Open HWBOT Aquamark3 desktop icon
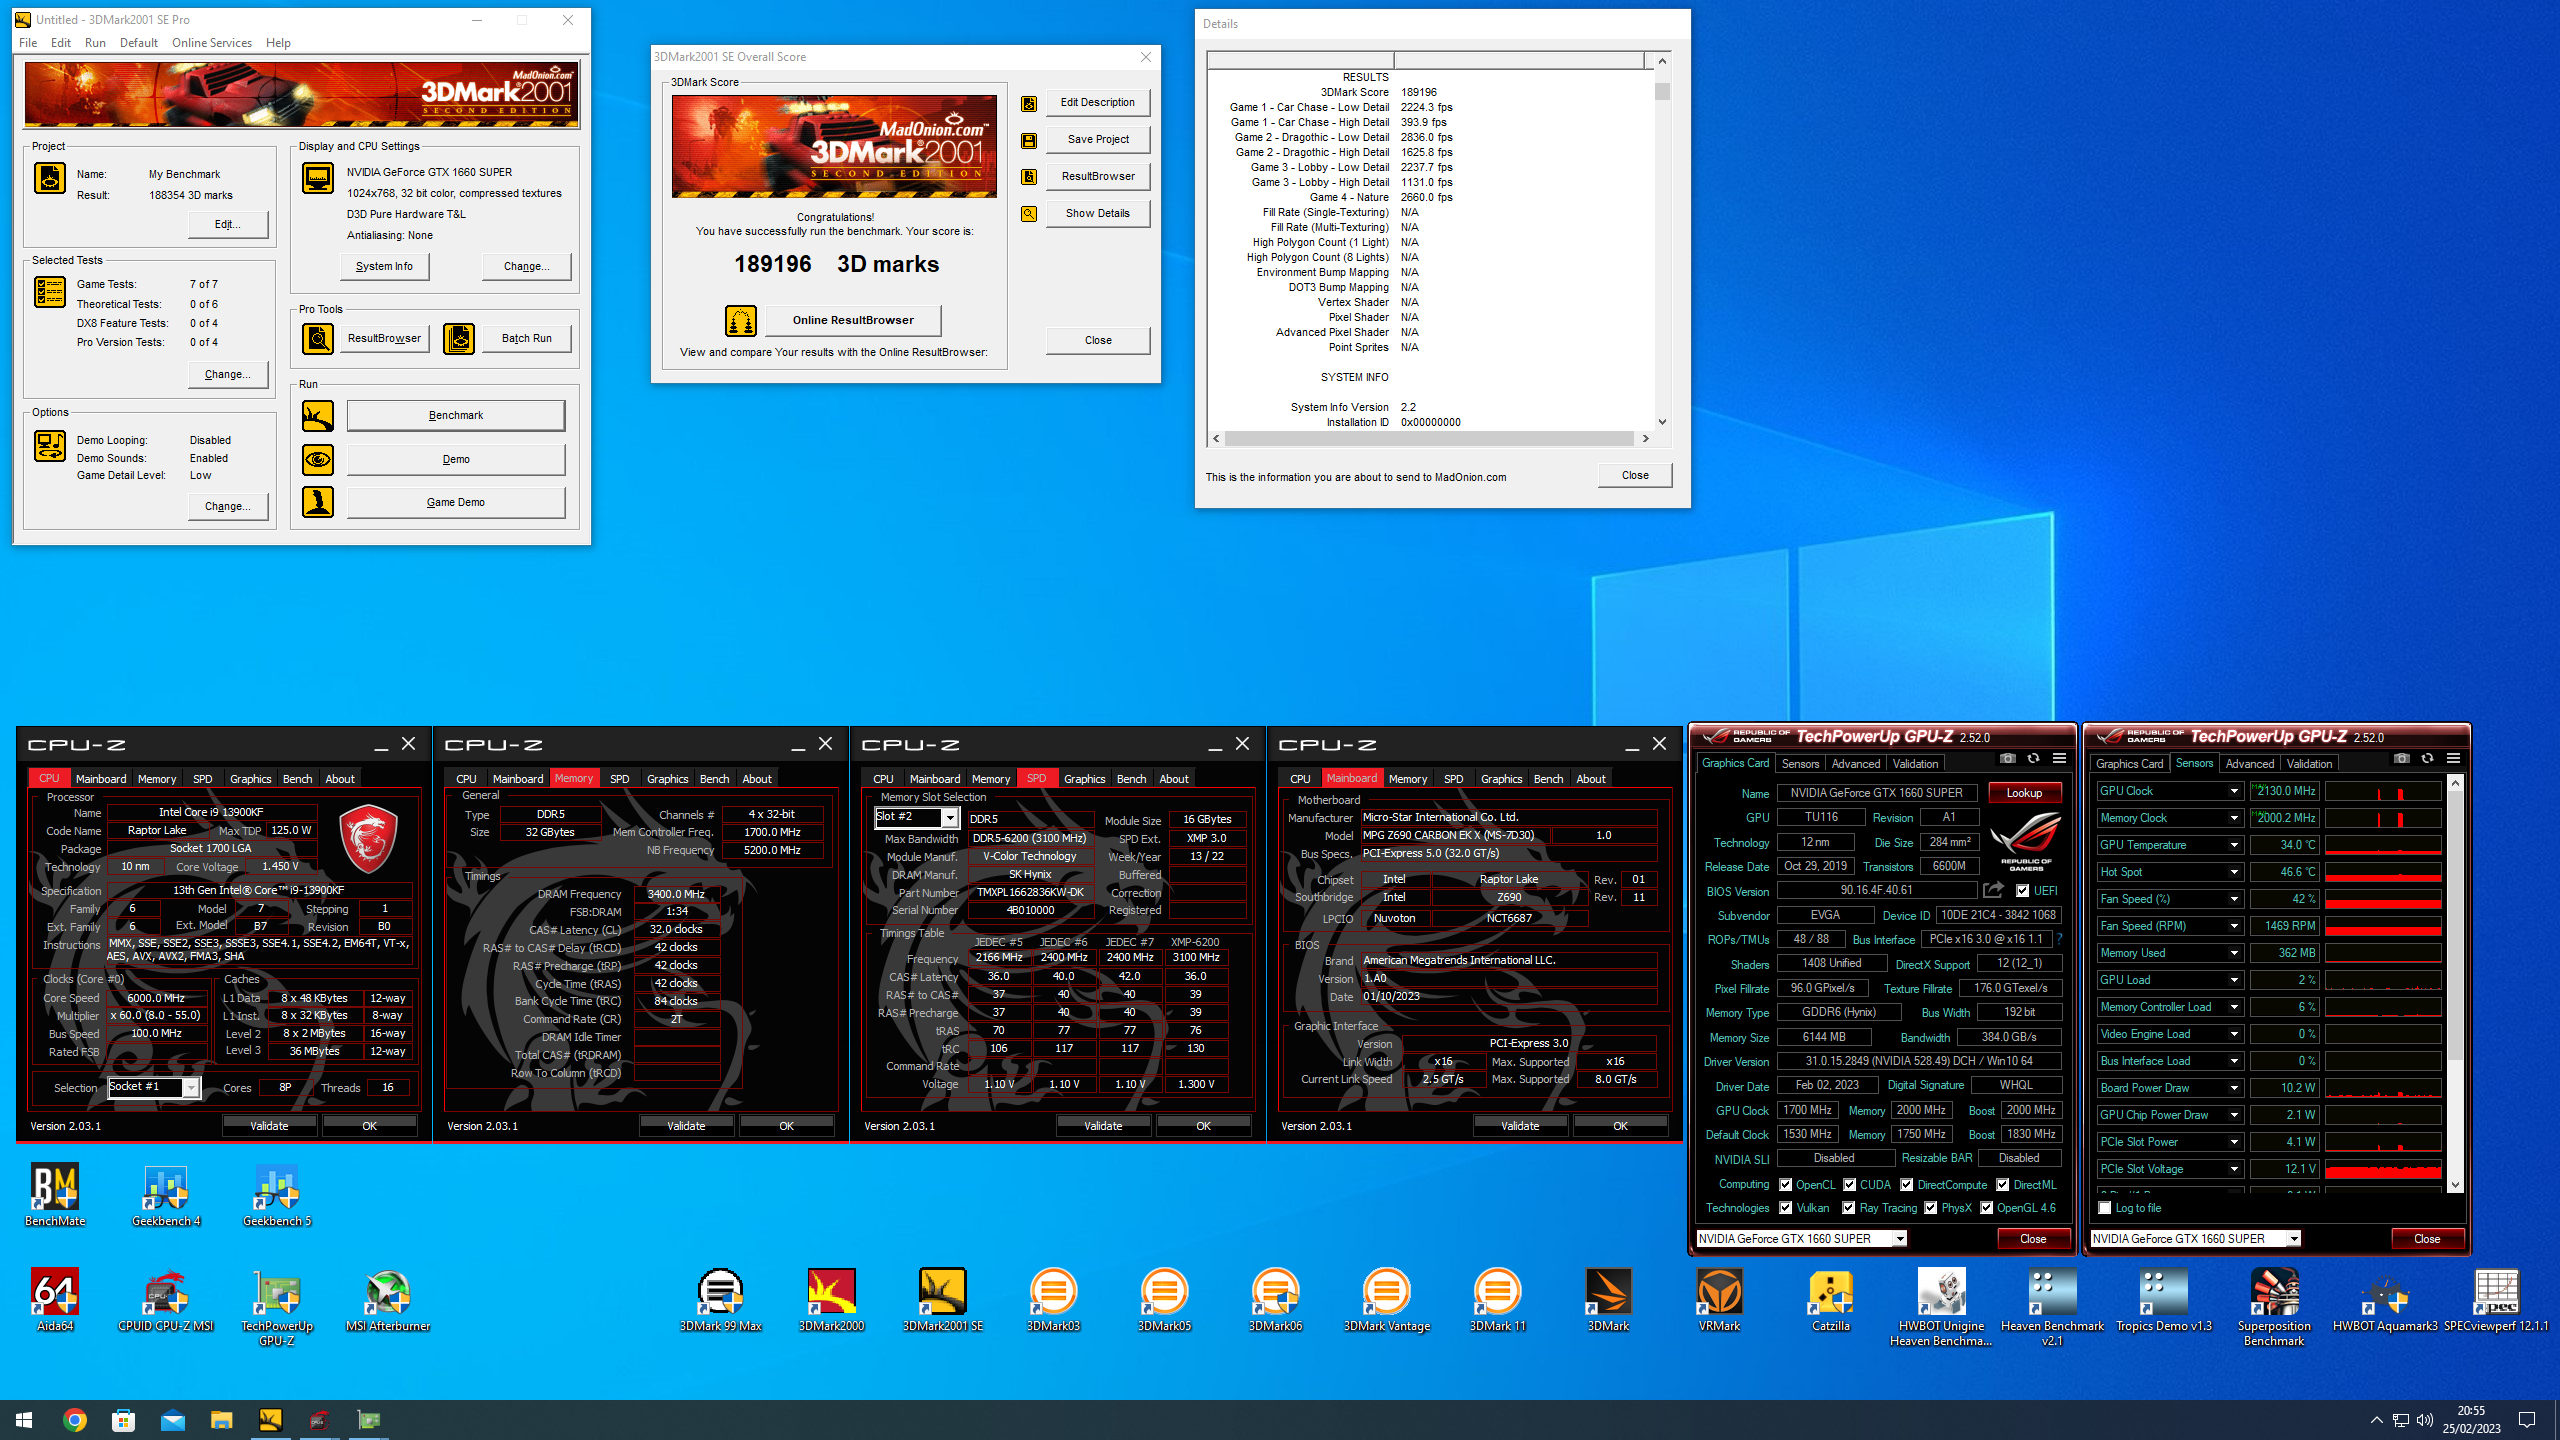This screenshot has width=2560, height=1440. coord(2385,1300)
